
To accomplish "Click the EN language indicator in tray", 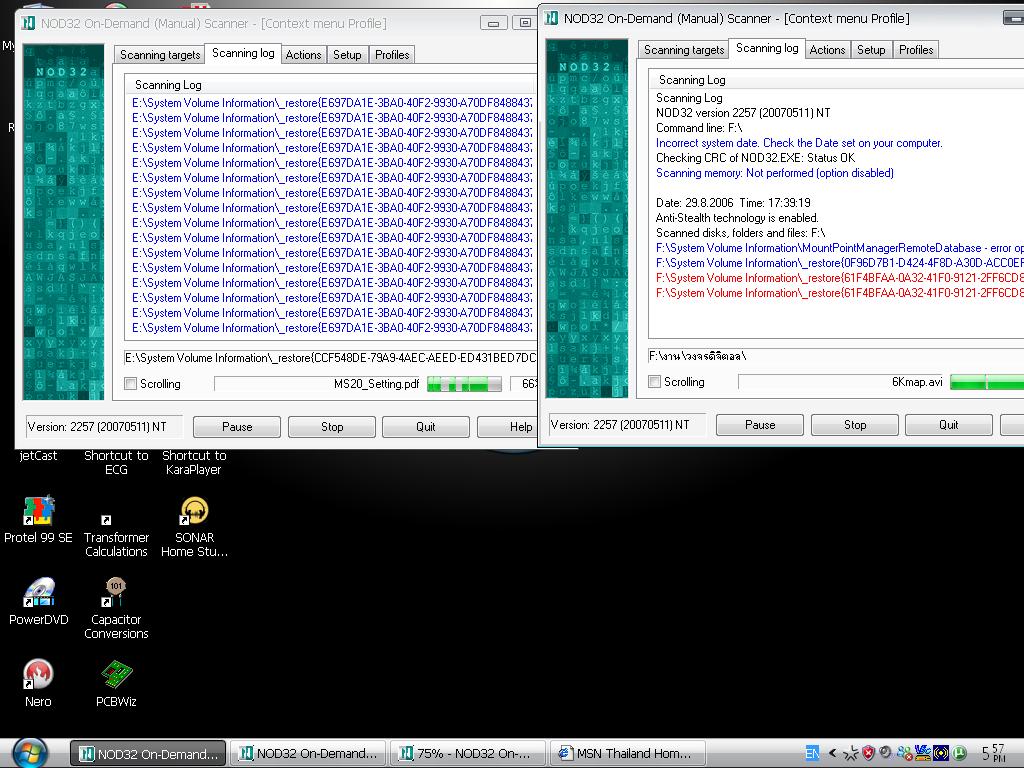I will (x=812, y=753).
